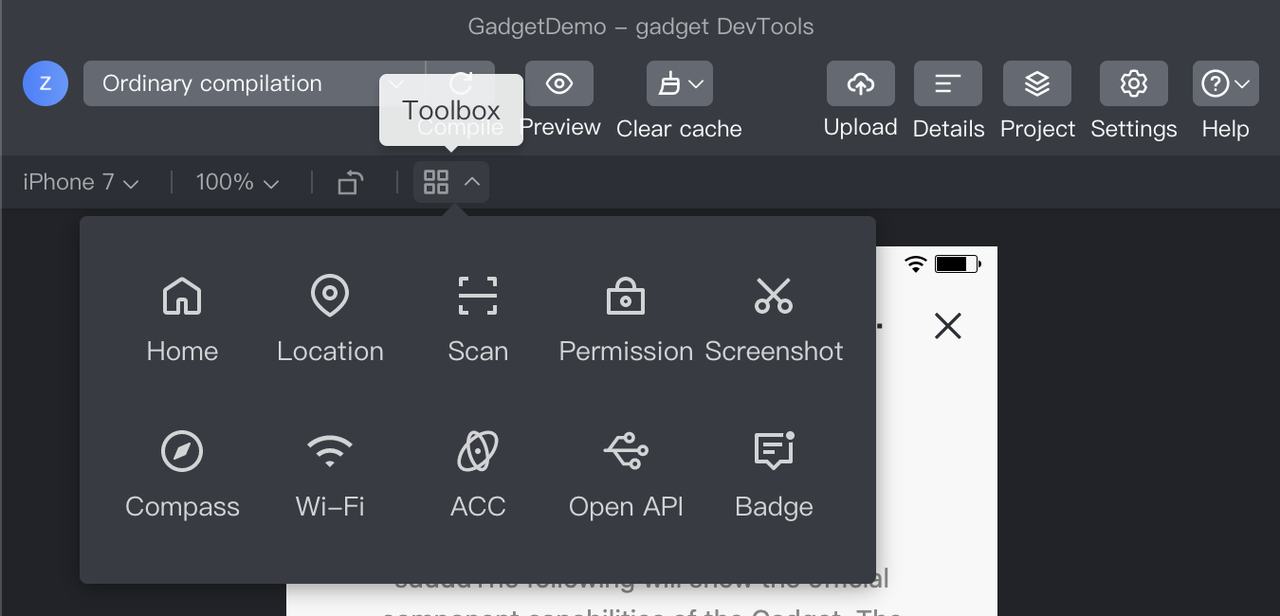Viewport: 1280px width, 616px height.
Task: Rotate the device simulator orientation
Action: [349, 183]
